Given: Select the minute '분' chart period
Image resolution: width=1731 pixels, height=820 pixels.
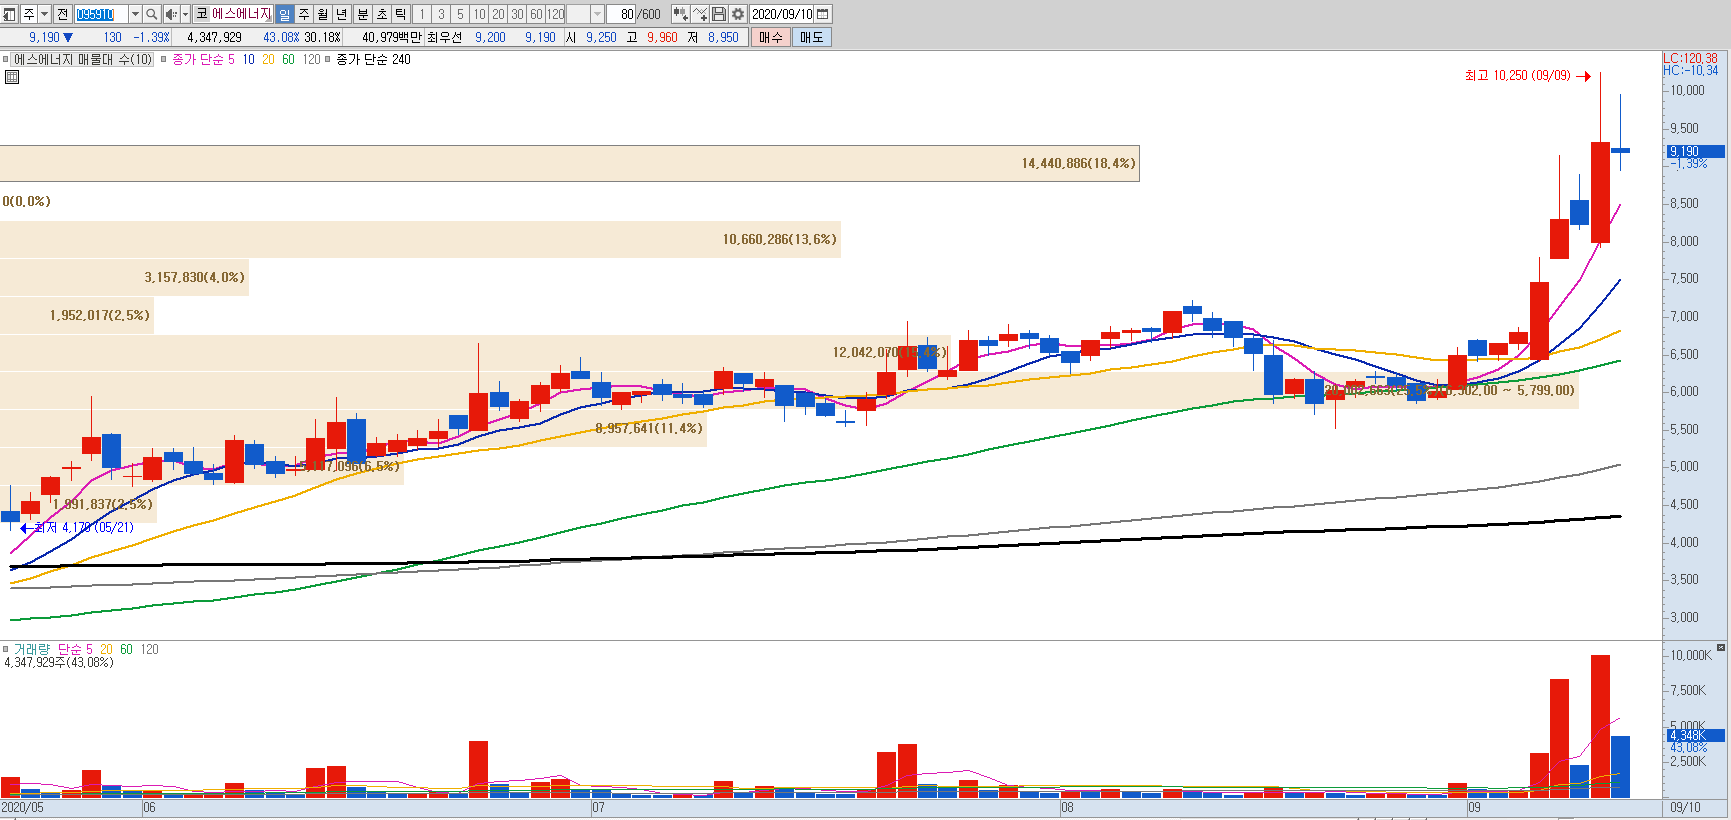Looking at the screenshot, I should [x=362, y=14].
